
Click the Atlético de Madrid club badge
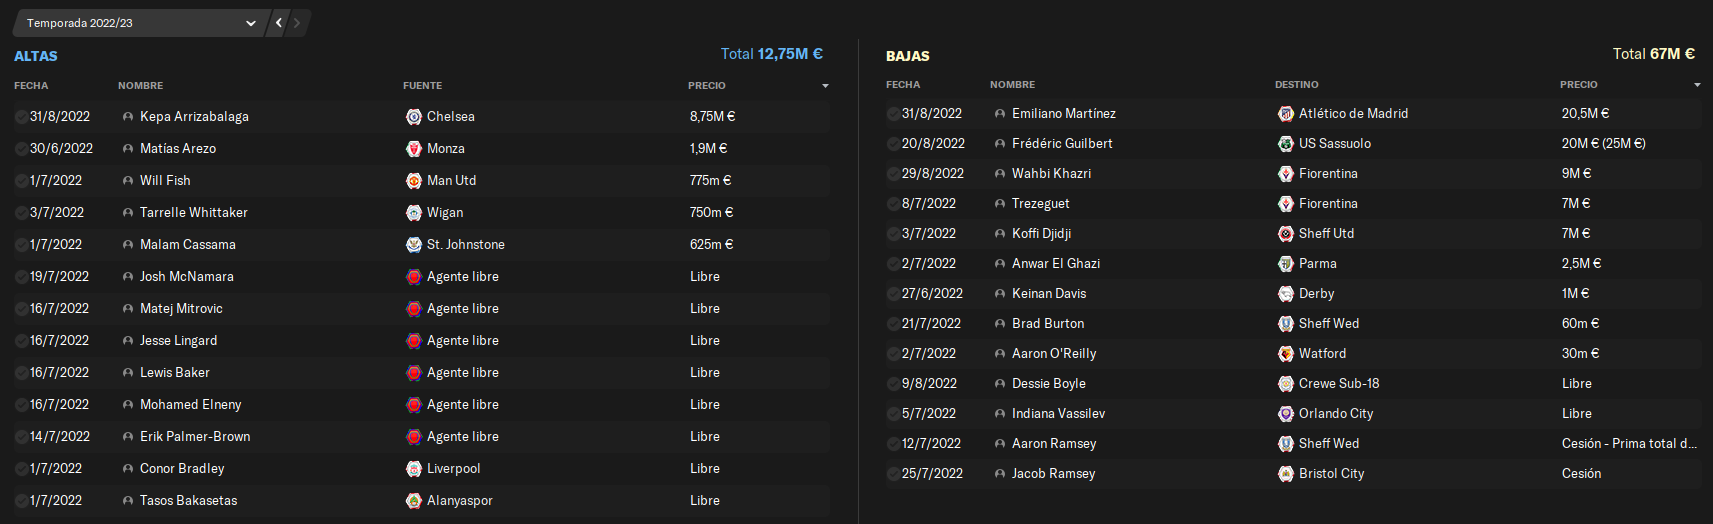[1286, 114]
